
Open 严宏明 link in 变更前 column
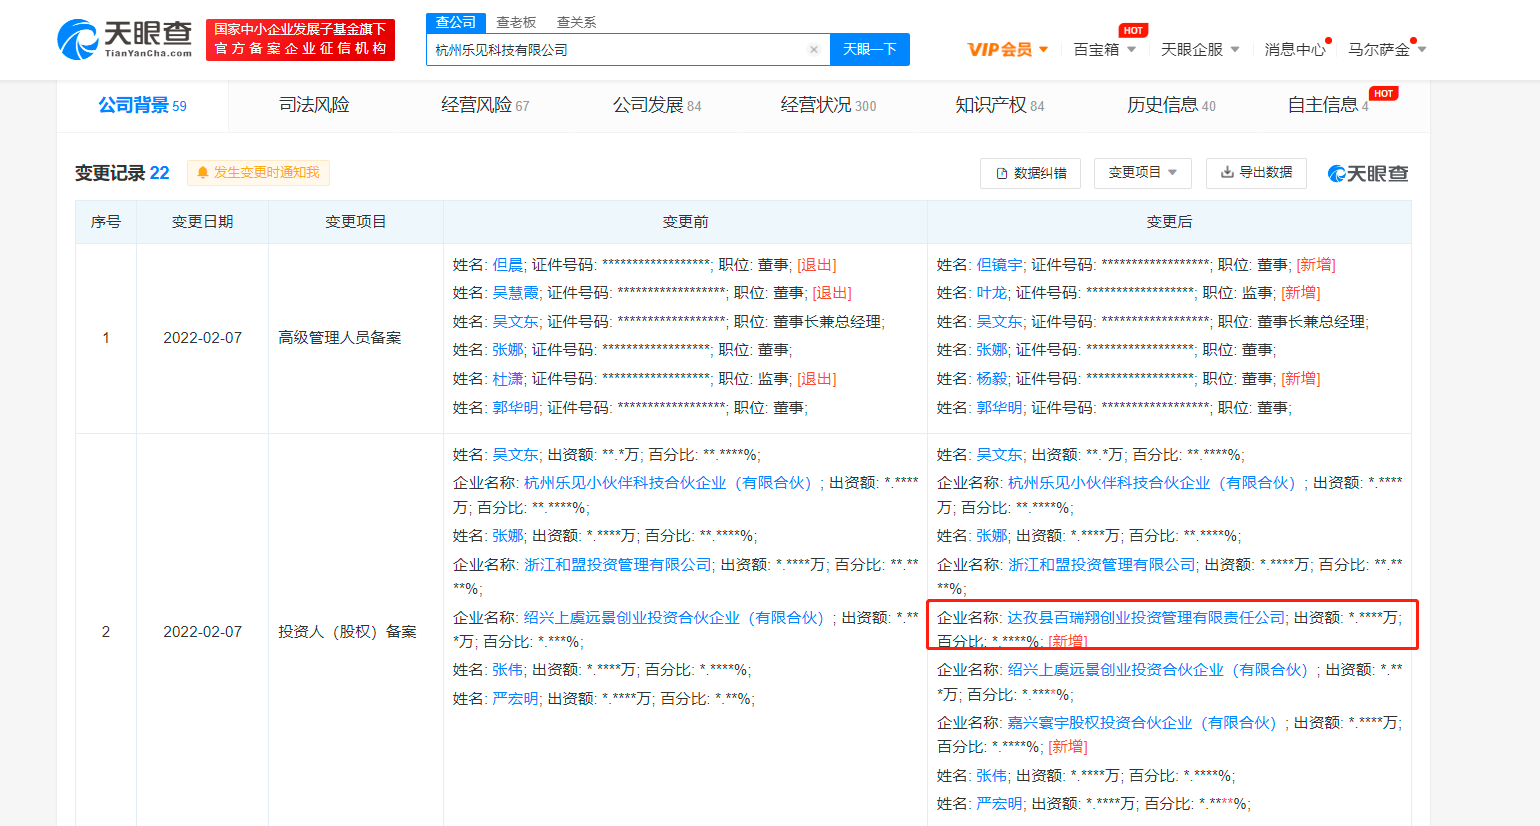click(516, 699)
